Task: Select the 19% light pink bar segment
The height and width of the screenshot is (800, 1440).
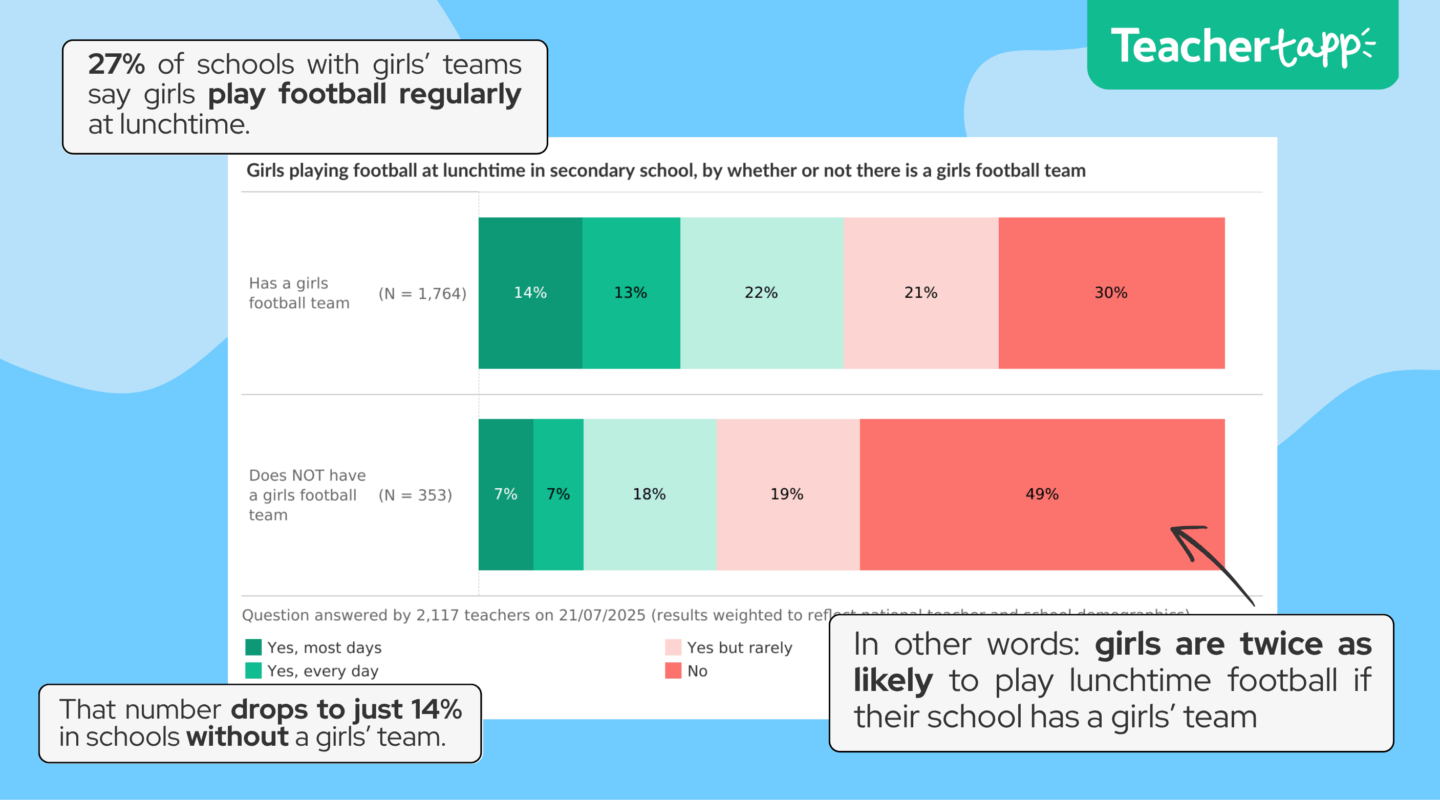Action: pyautogui.click(x=787, y=494)
